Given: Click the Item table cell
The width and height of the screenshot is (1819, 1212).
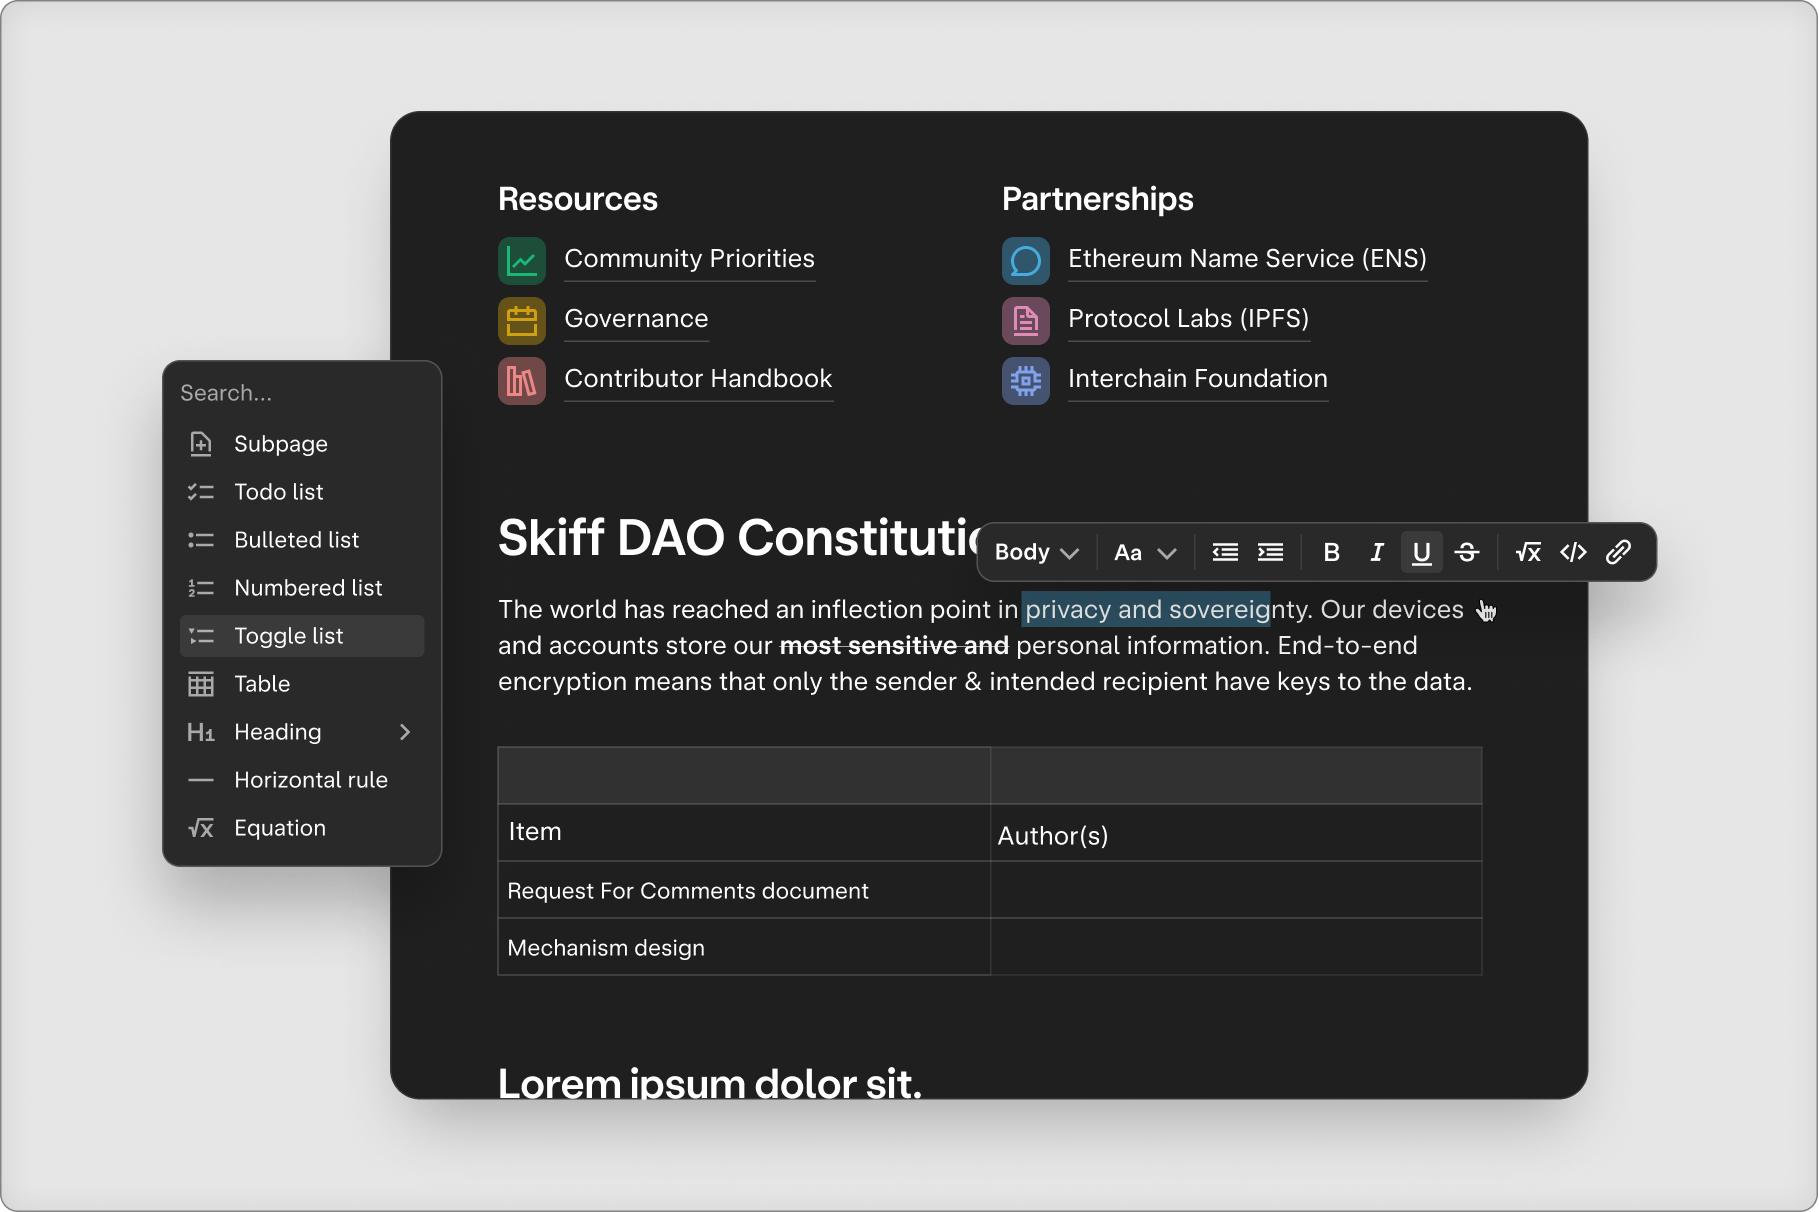Looking at the screenshot, I should [744, 832].
